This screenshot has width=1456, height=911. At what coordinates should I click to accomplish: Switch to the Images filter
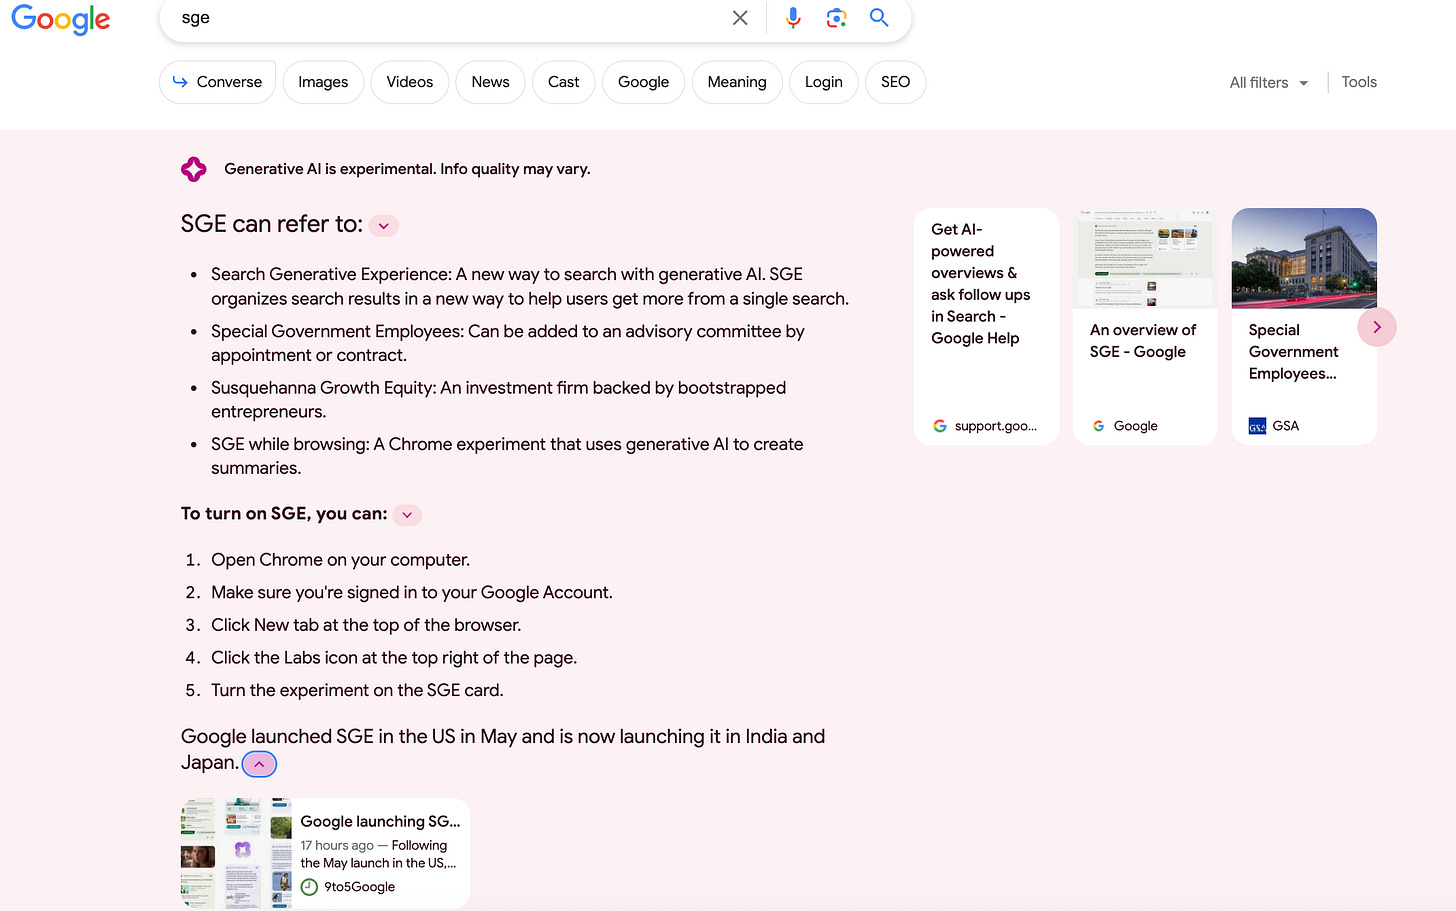323,82
